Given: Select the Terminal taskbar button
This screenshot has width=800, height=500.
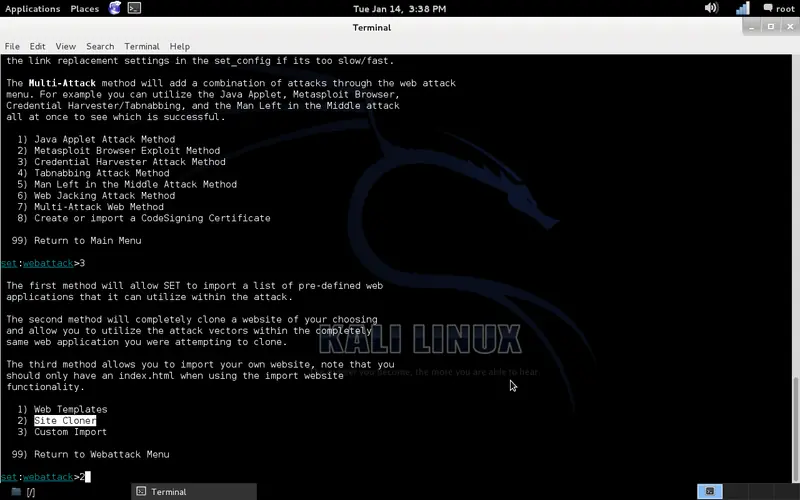Looking at the screenshot, I should coord(194,492).
